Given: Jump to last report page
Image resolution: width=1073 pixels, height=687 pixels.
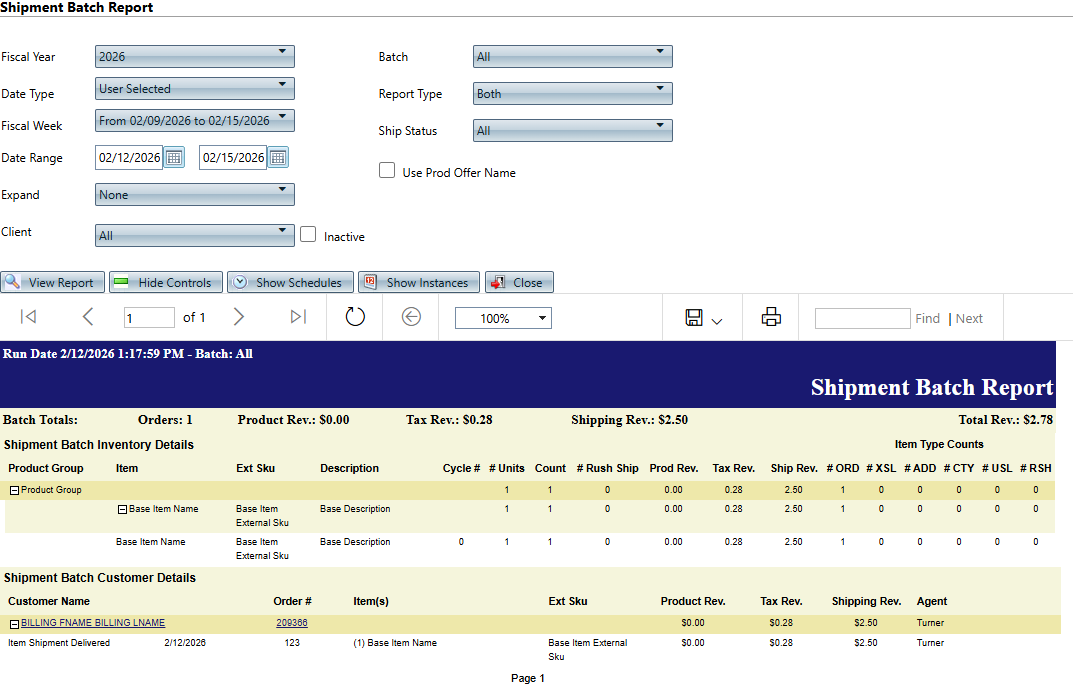Looking at the screenshot, I should [298, 317].
